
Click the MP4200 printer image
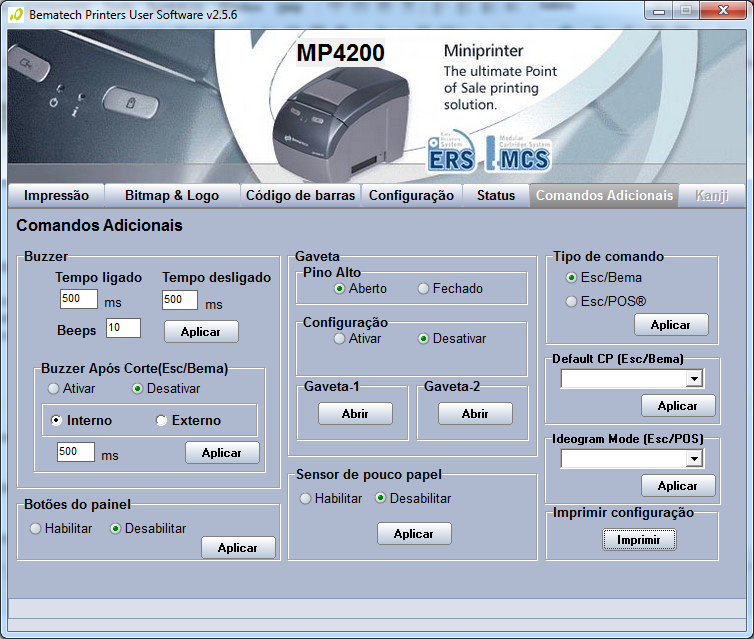(x=341, y=123)
